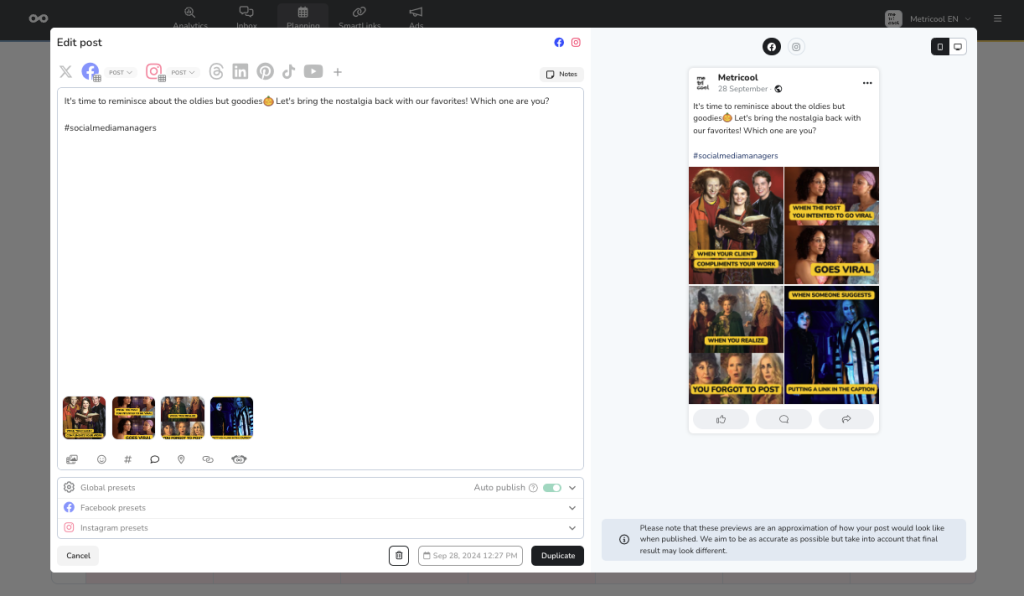Enable the YouTube network icon
1024x596 pixels.
pyautogui.click(x=313, y=71)
